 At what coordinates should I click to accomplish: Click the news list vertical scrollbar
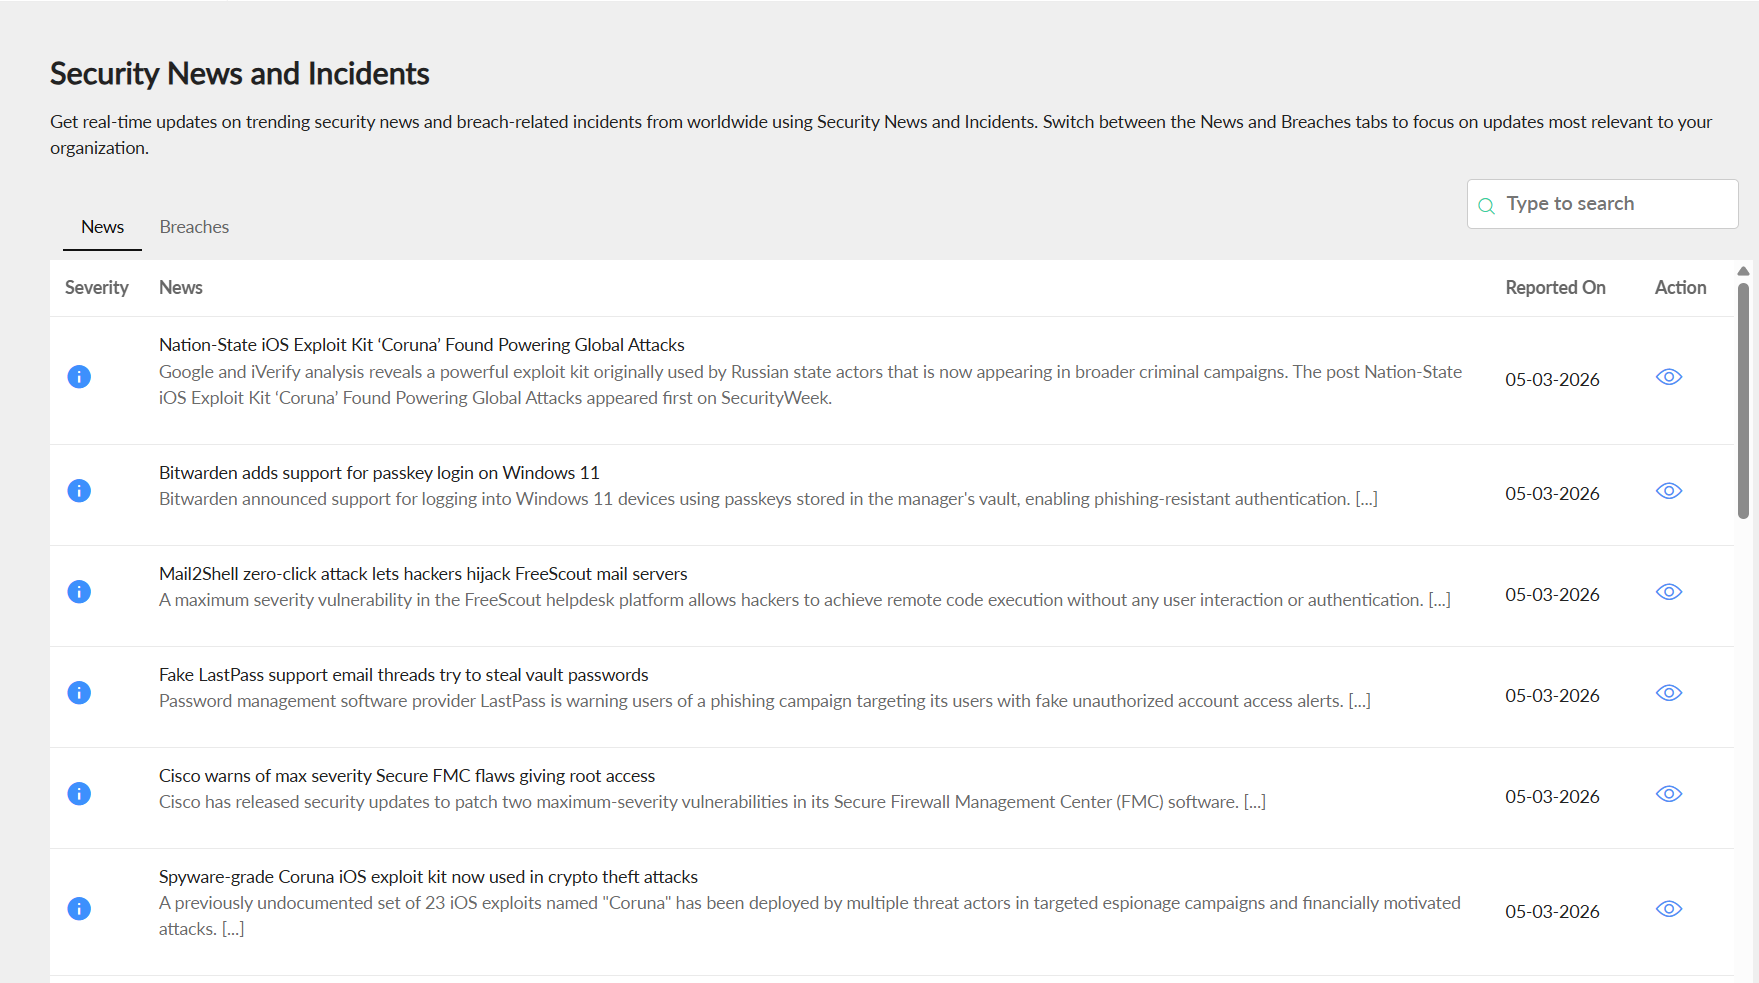pos(1743,400)
